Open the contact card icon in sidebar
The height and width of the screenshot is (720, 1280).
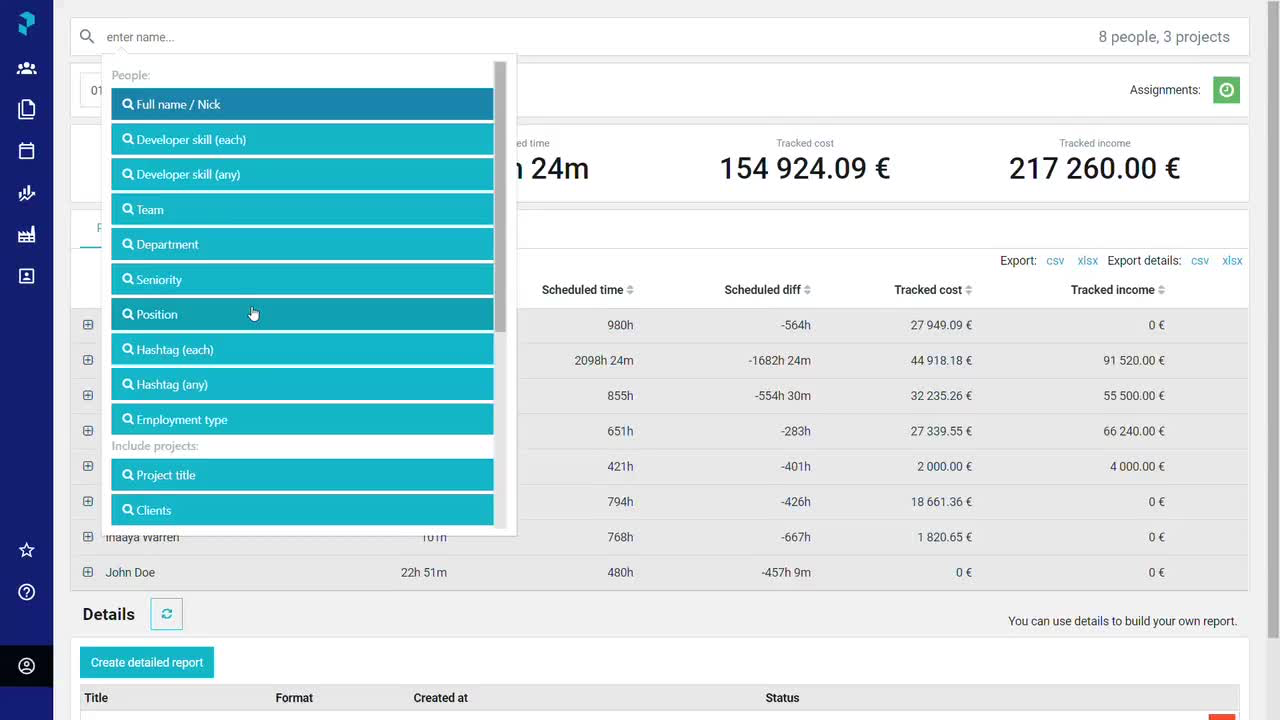click(27, 276)
